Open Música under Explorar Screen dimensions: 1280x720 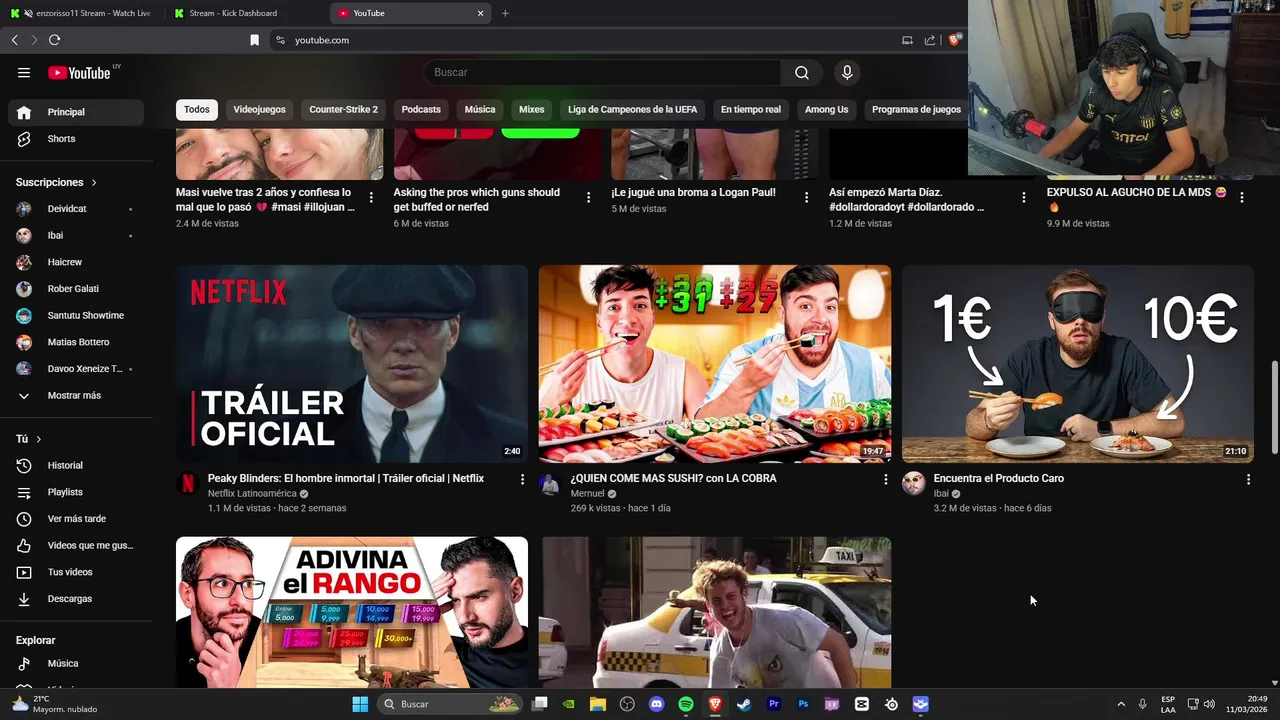click(76, 663)
